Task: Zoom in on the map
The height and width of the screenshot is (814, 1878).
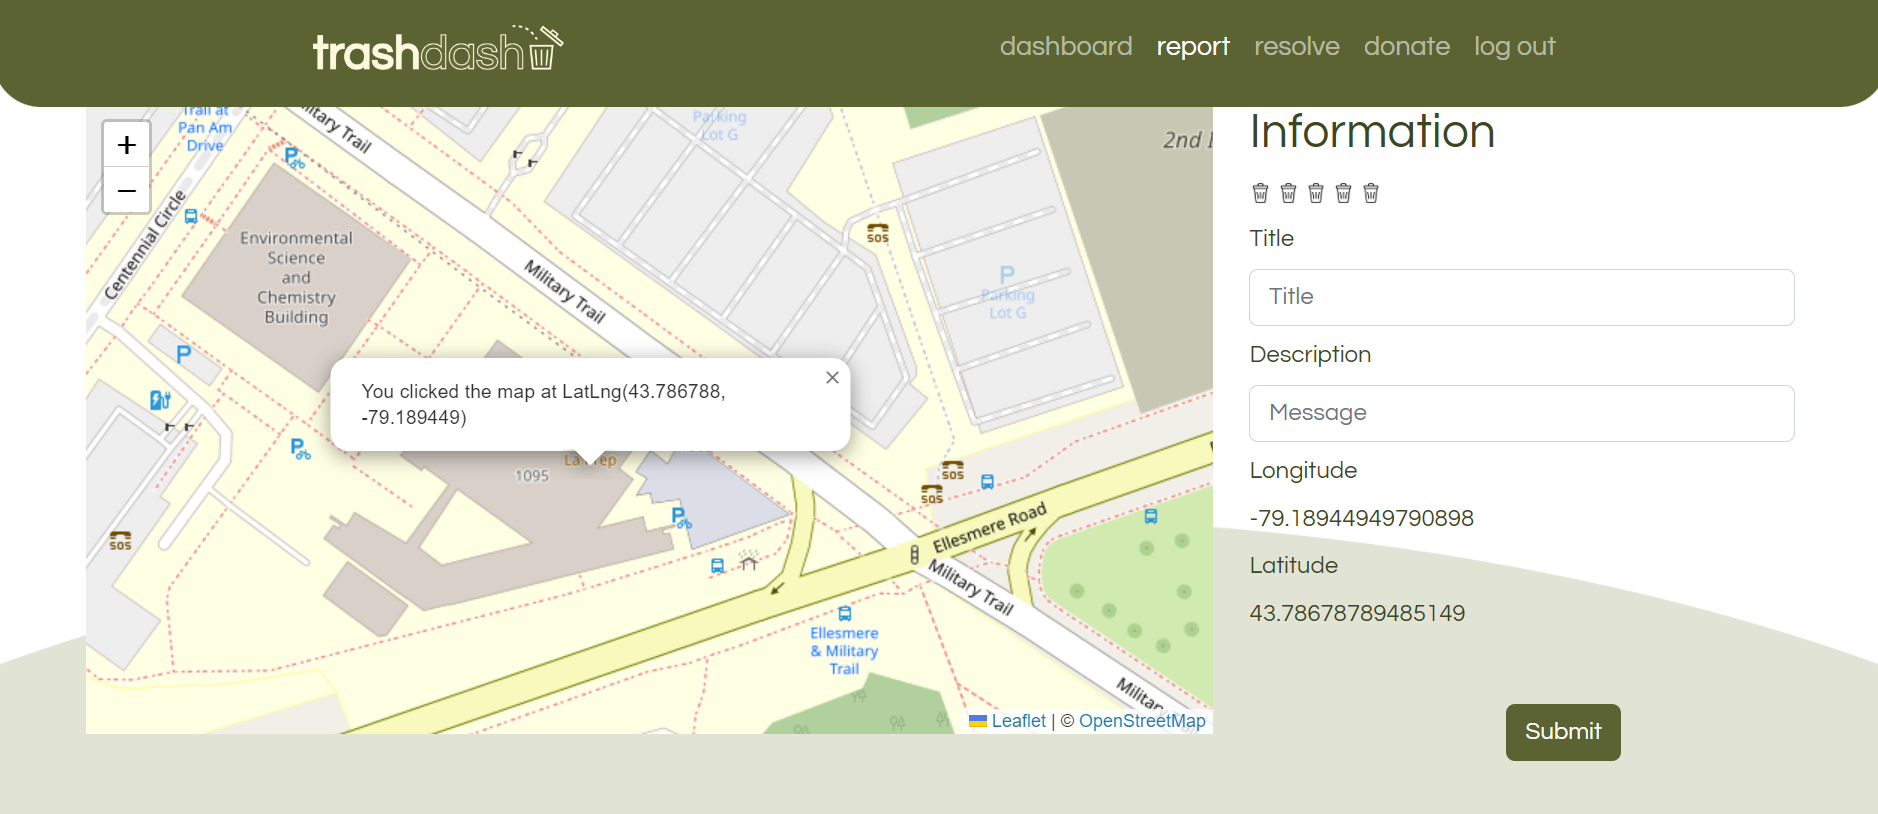Action: [127, 145]
